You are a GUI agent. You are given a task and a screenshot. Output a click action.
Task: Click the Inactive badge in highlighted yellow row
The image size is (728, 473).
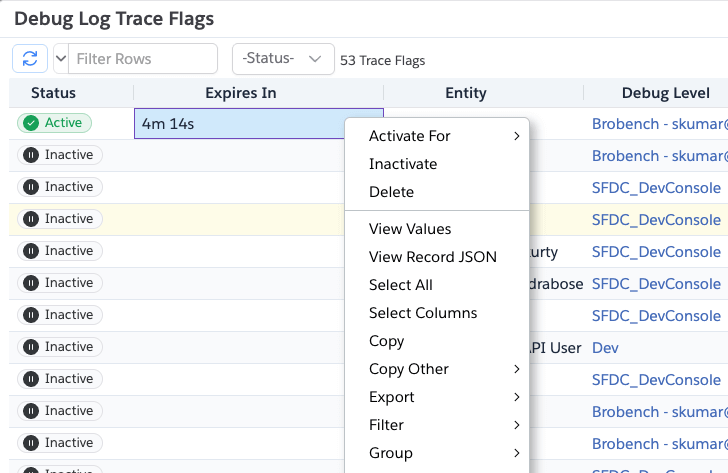coord(60,219)
